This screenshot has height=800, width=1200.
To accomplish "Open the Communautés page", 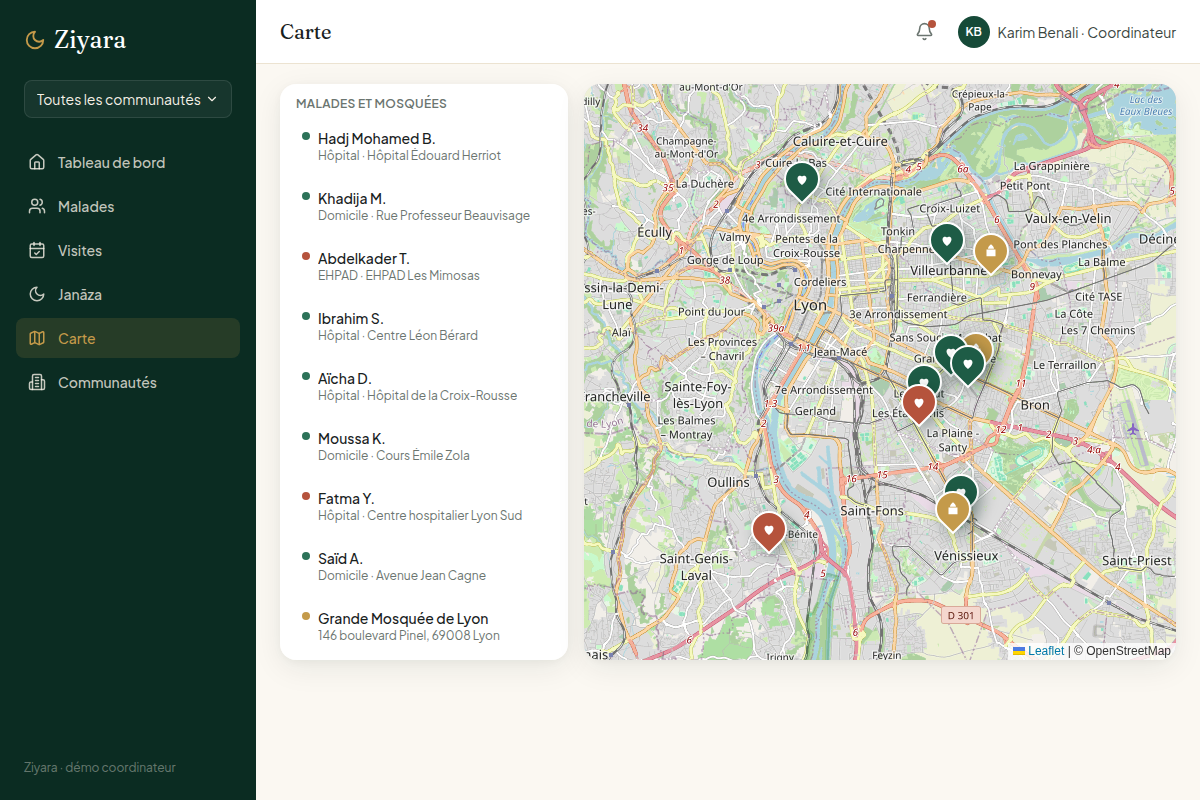I will click(128, 382).
